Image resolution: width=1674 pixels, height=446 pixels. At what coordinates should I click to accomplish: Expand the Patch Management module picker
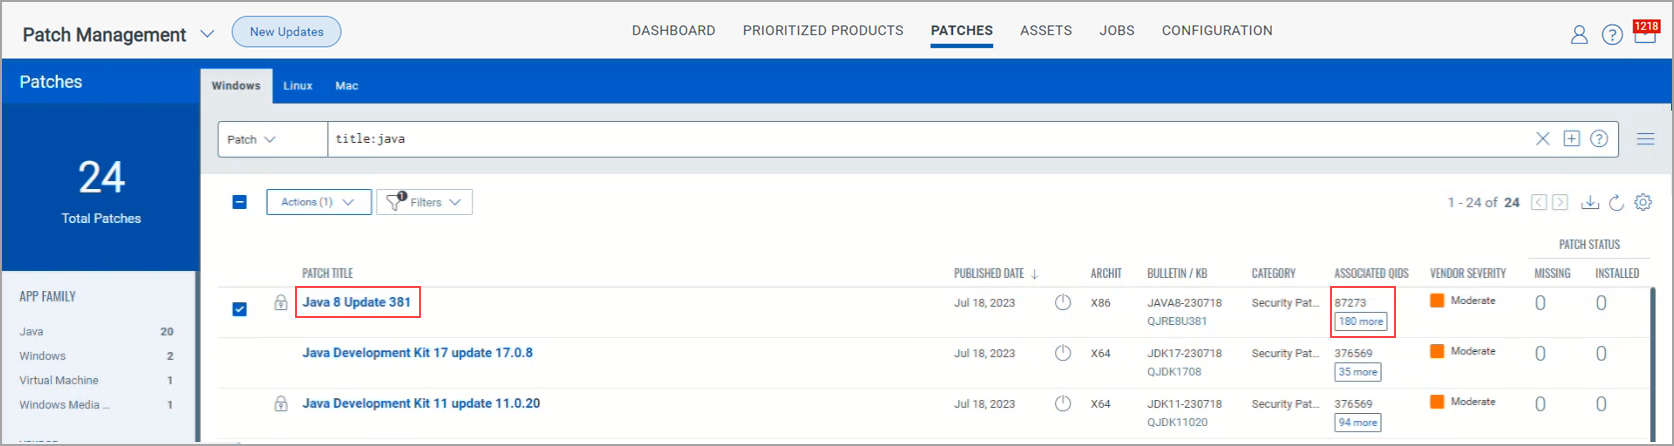(x=207, y=34)
